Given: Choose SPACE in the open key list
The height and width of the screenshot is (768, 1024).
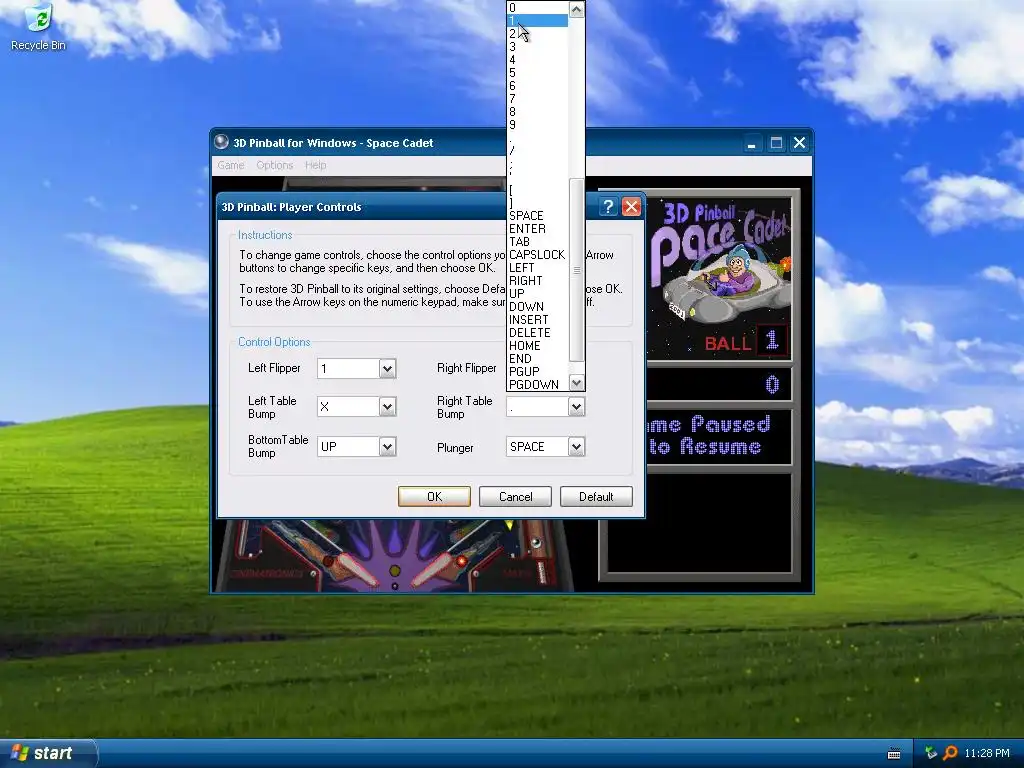Looking at the screenshot, I should pos(537,216).
